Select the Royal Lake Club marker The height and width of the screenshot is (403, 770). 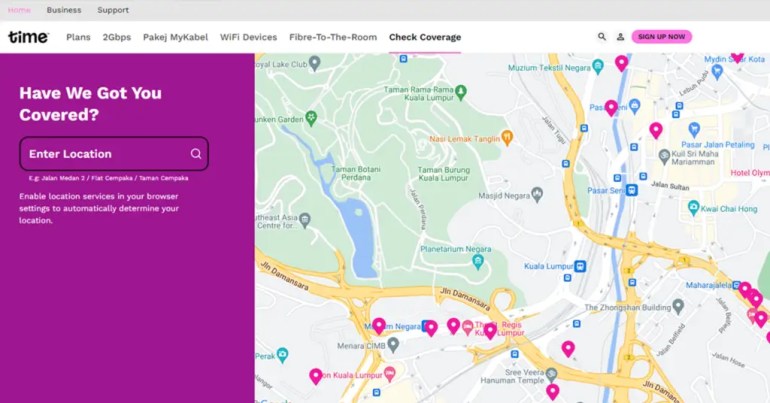click(x=314, y=63)
